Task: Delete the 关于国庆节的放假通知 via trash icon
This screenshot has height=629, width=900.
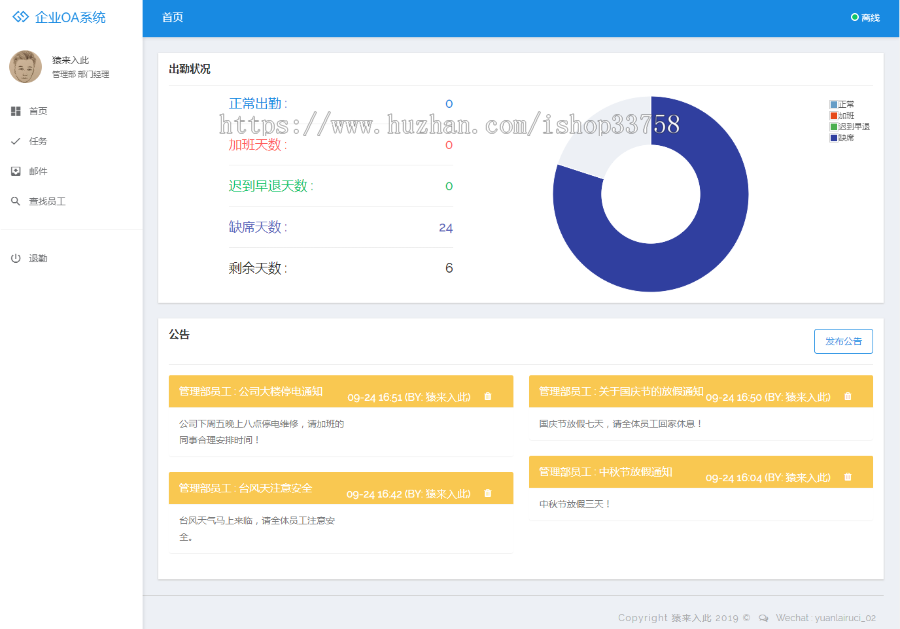Action: pyautogui.click(x=847, y=394)
